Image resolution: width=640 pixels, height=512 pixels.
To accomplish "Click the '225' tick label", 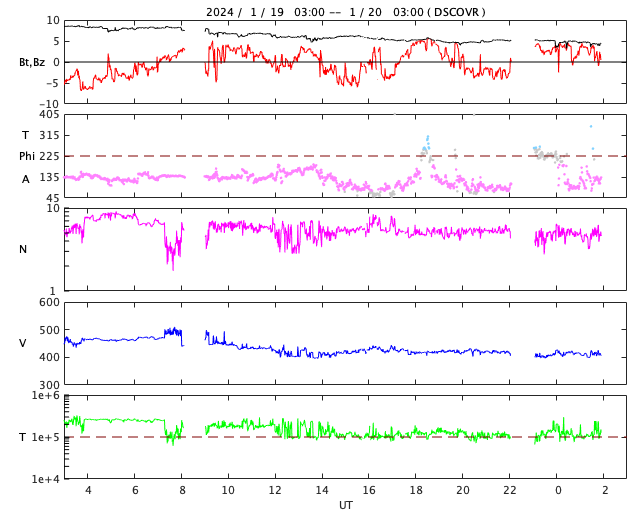I will click(x=49, y=156).
